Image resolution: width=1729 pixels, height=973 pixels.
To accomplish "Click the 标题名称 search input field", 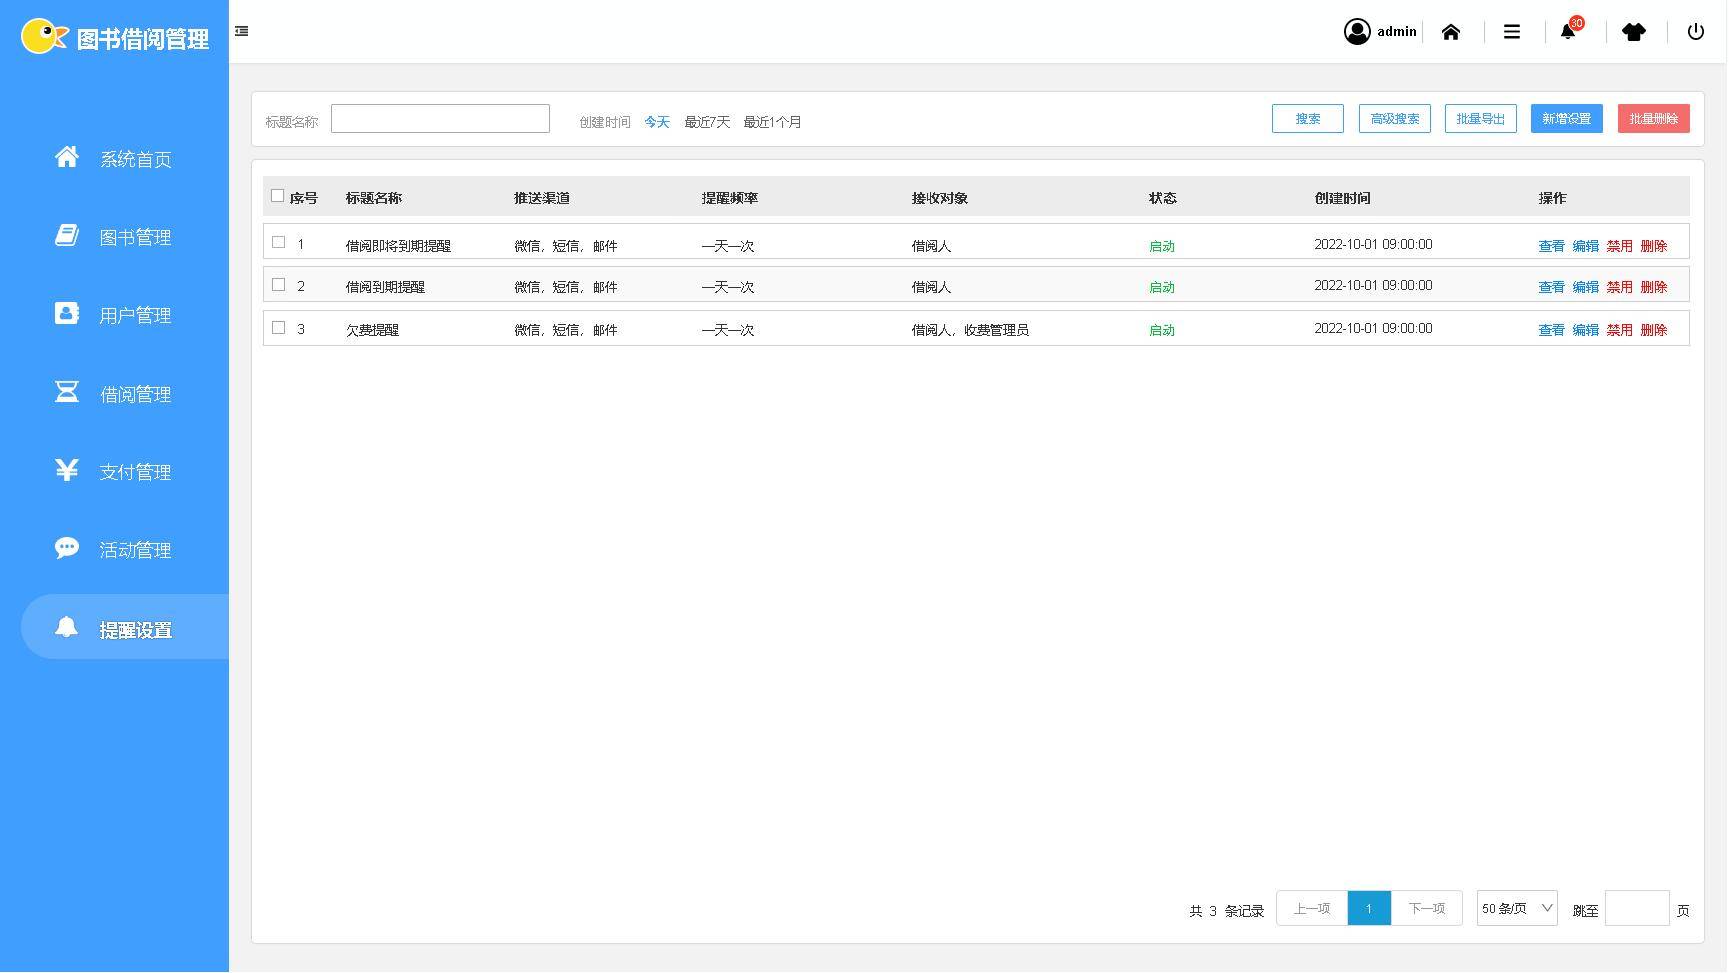I will point(440,119).
